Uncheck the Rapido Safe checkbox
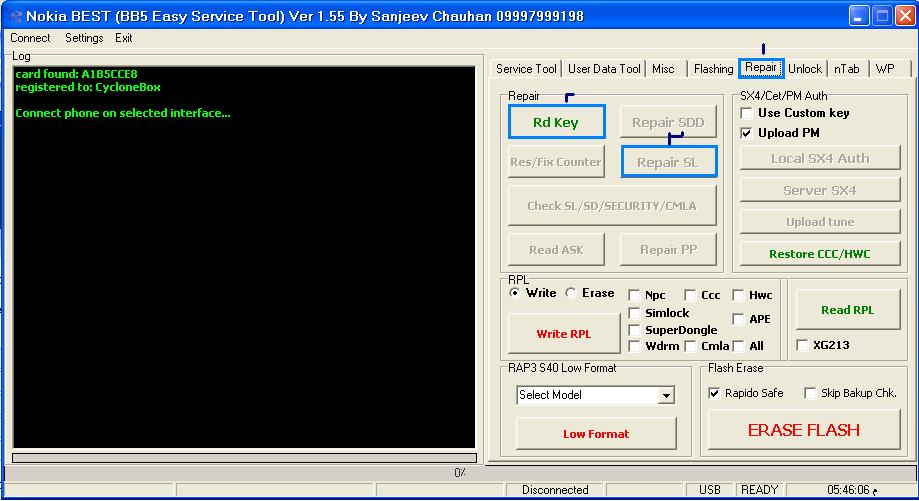The image size is (919, 501). pos(714,393)
